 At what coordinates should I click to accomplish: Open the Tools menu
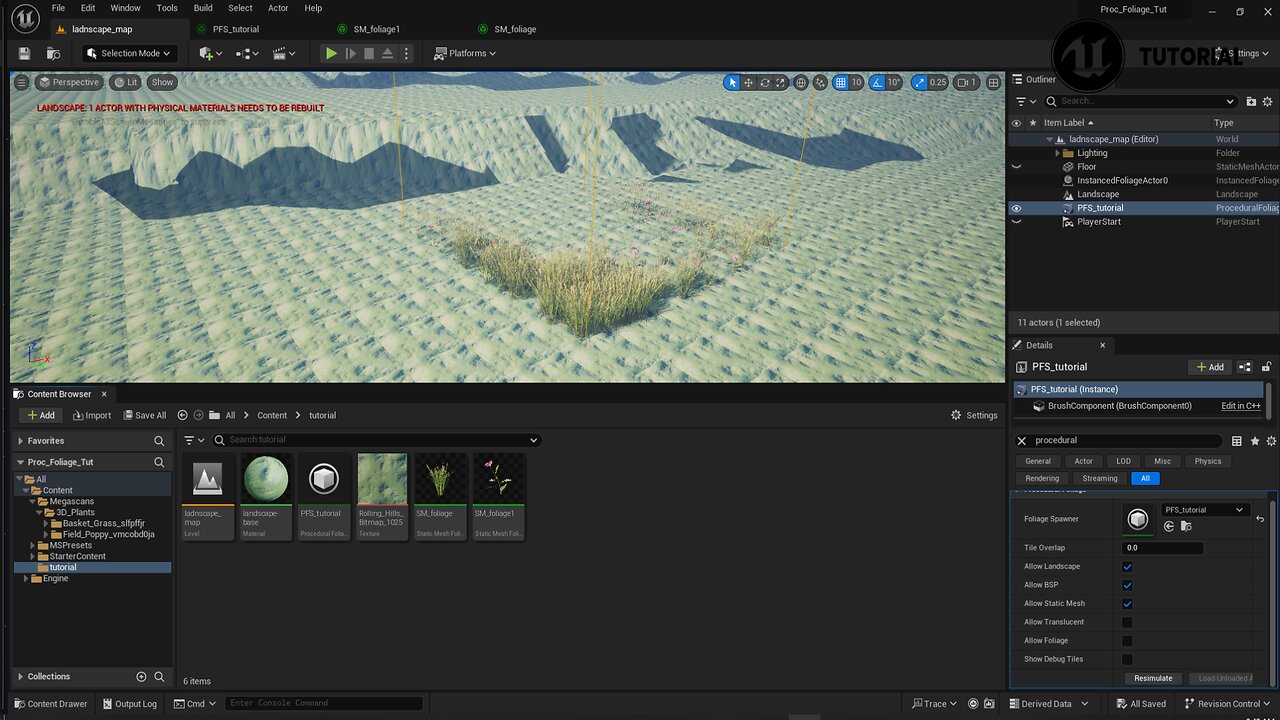pos(167,8)
